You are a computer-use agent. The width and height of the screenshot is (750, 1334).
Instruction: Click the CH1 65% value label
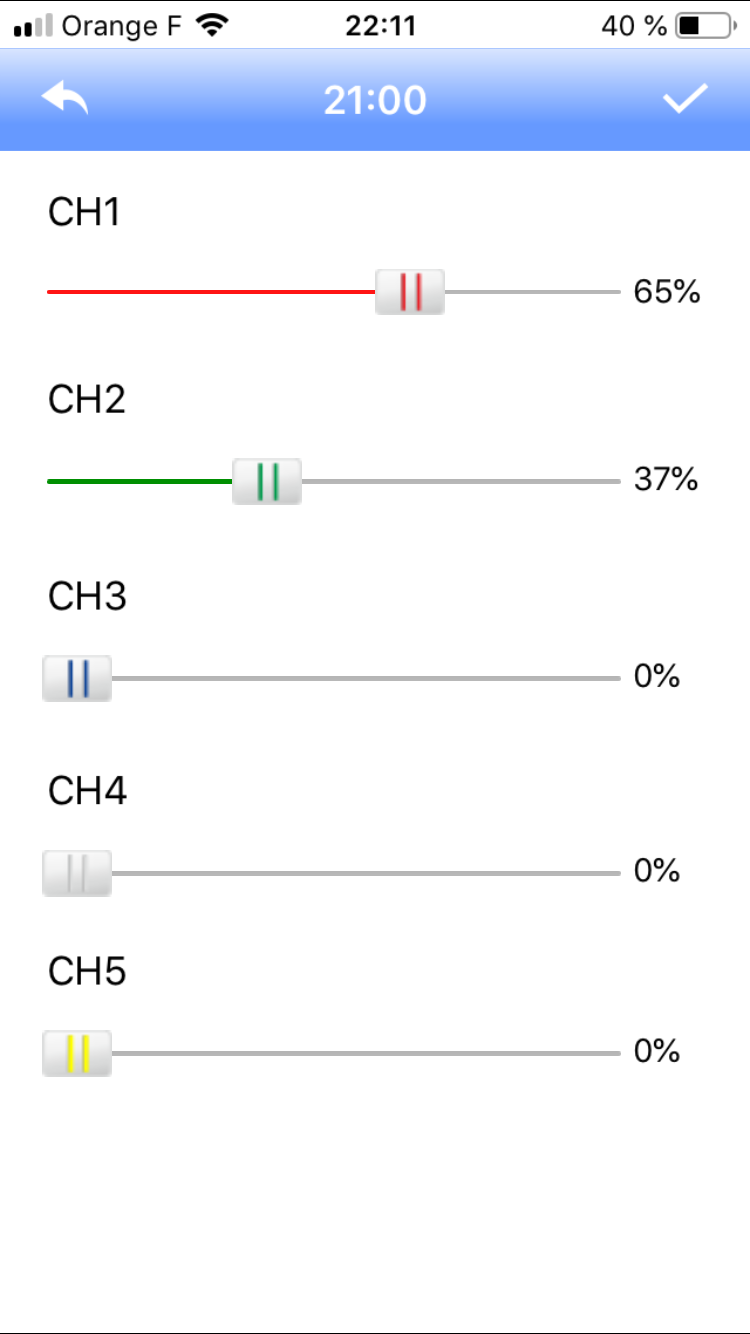click(x=667, y=292)
